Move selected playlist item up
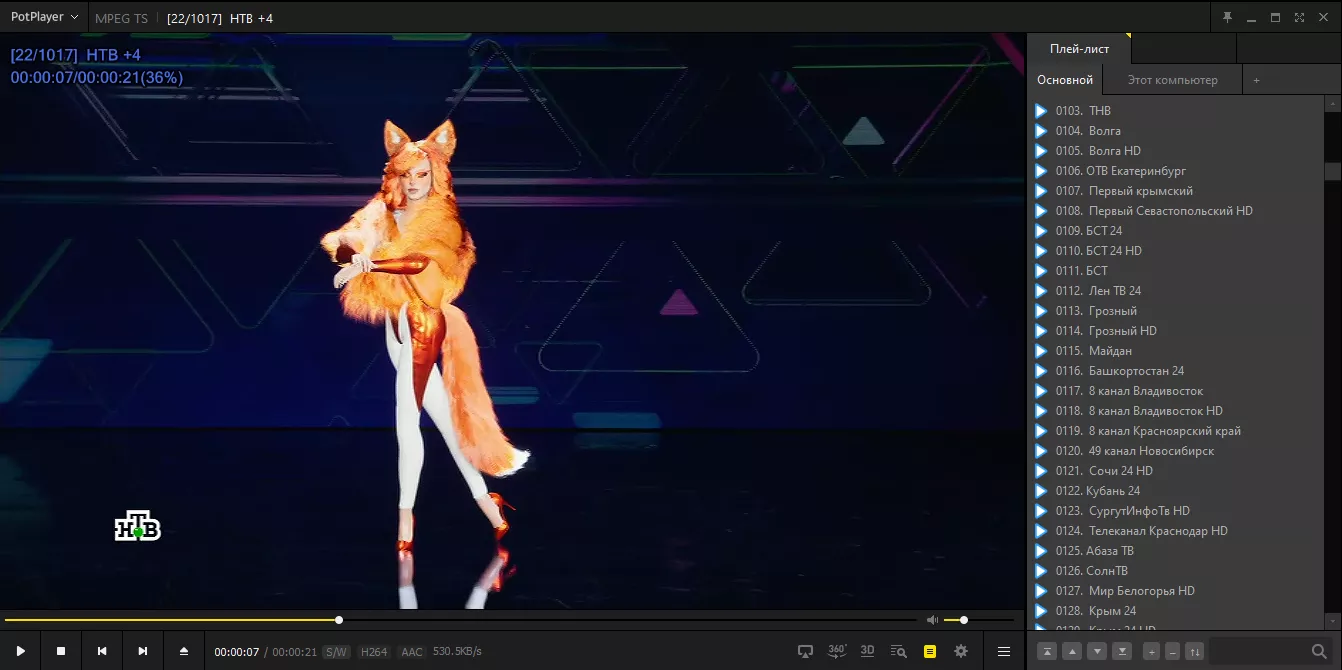1342x670 pixels. (x=1072, y=651)
